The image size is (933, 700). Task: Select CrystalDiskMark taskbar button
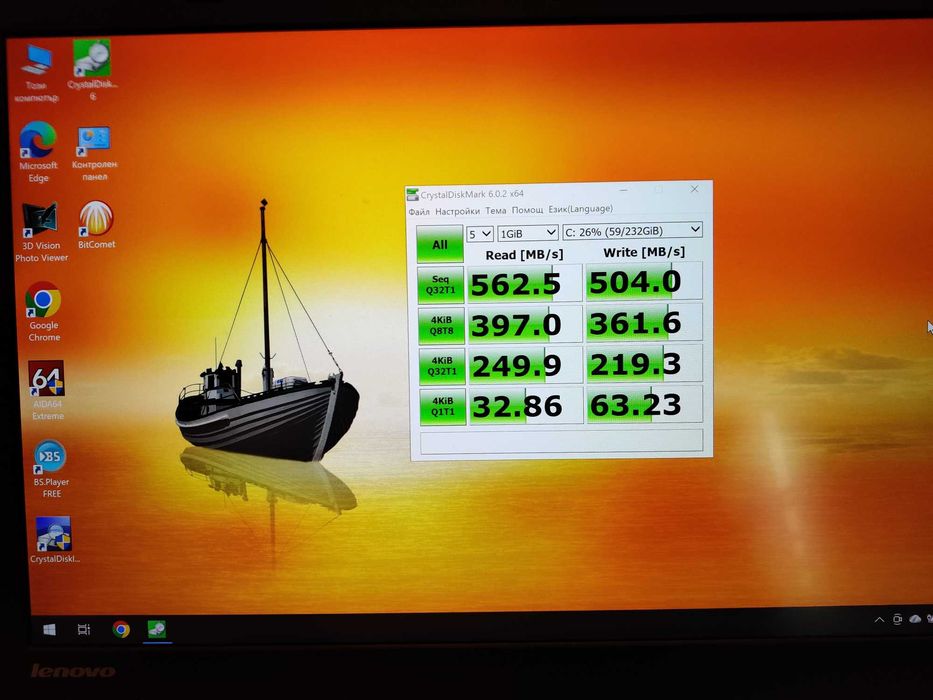click(157, 629)
